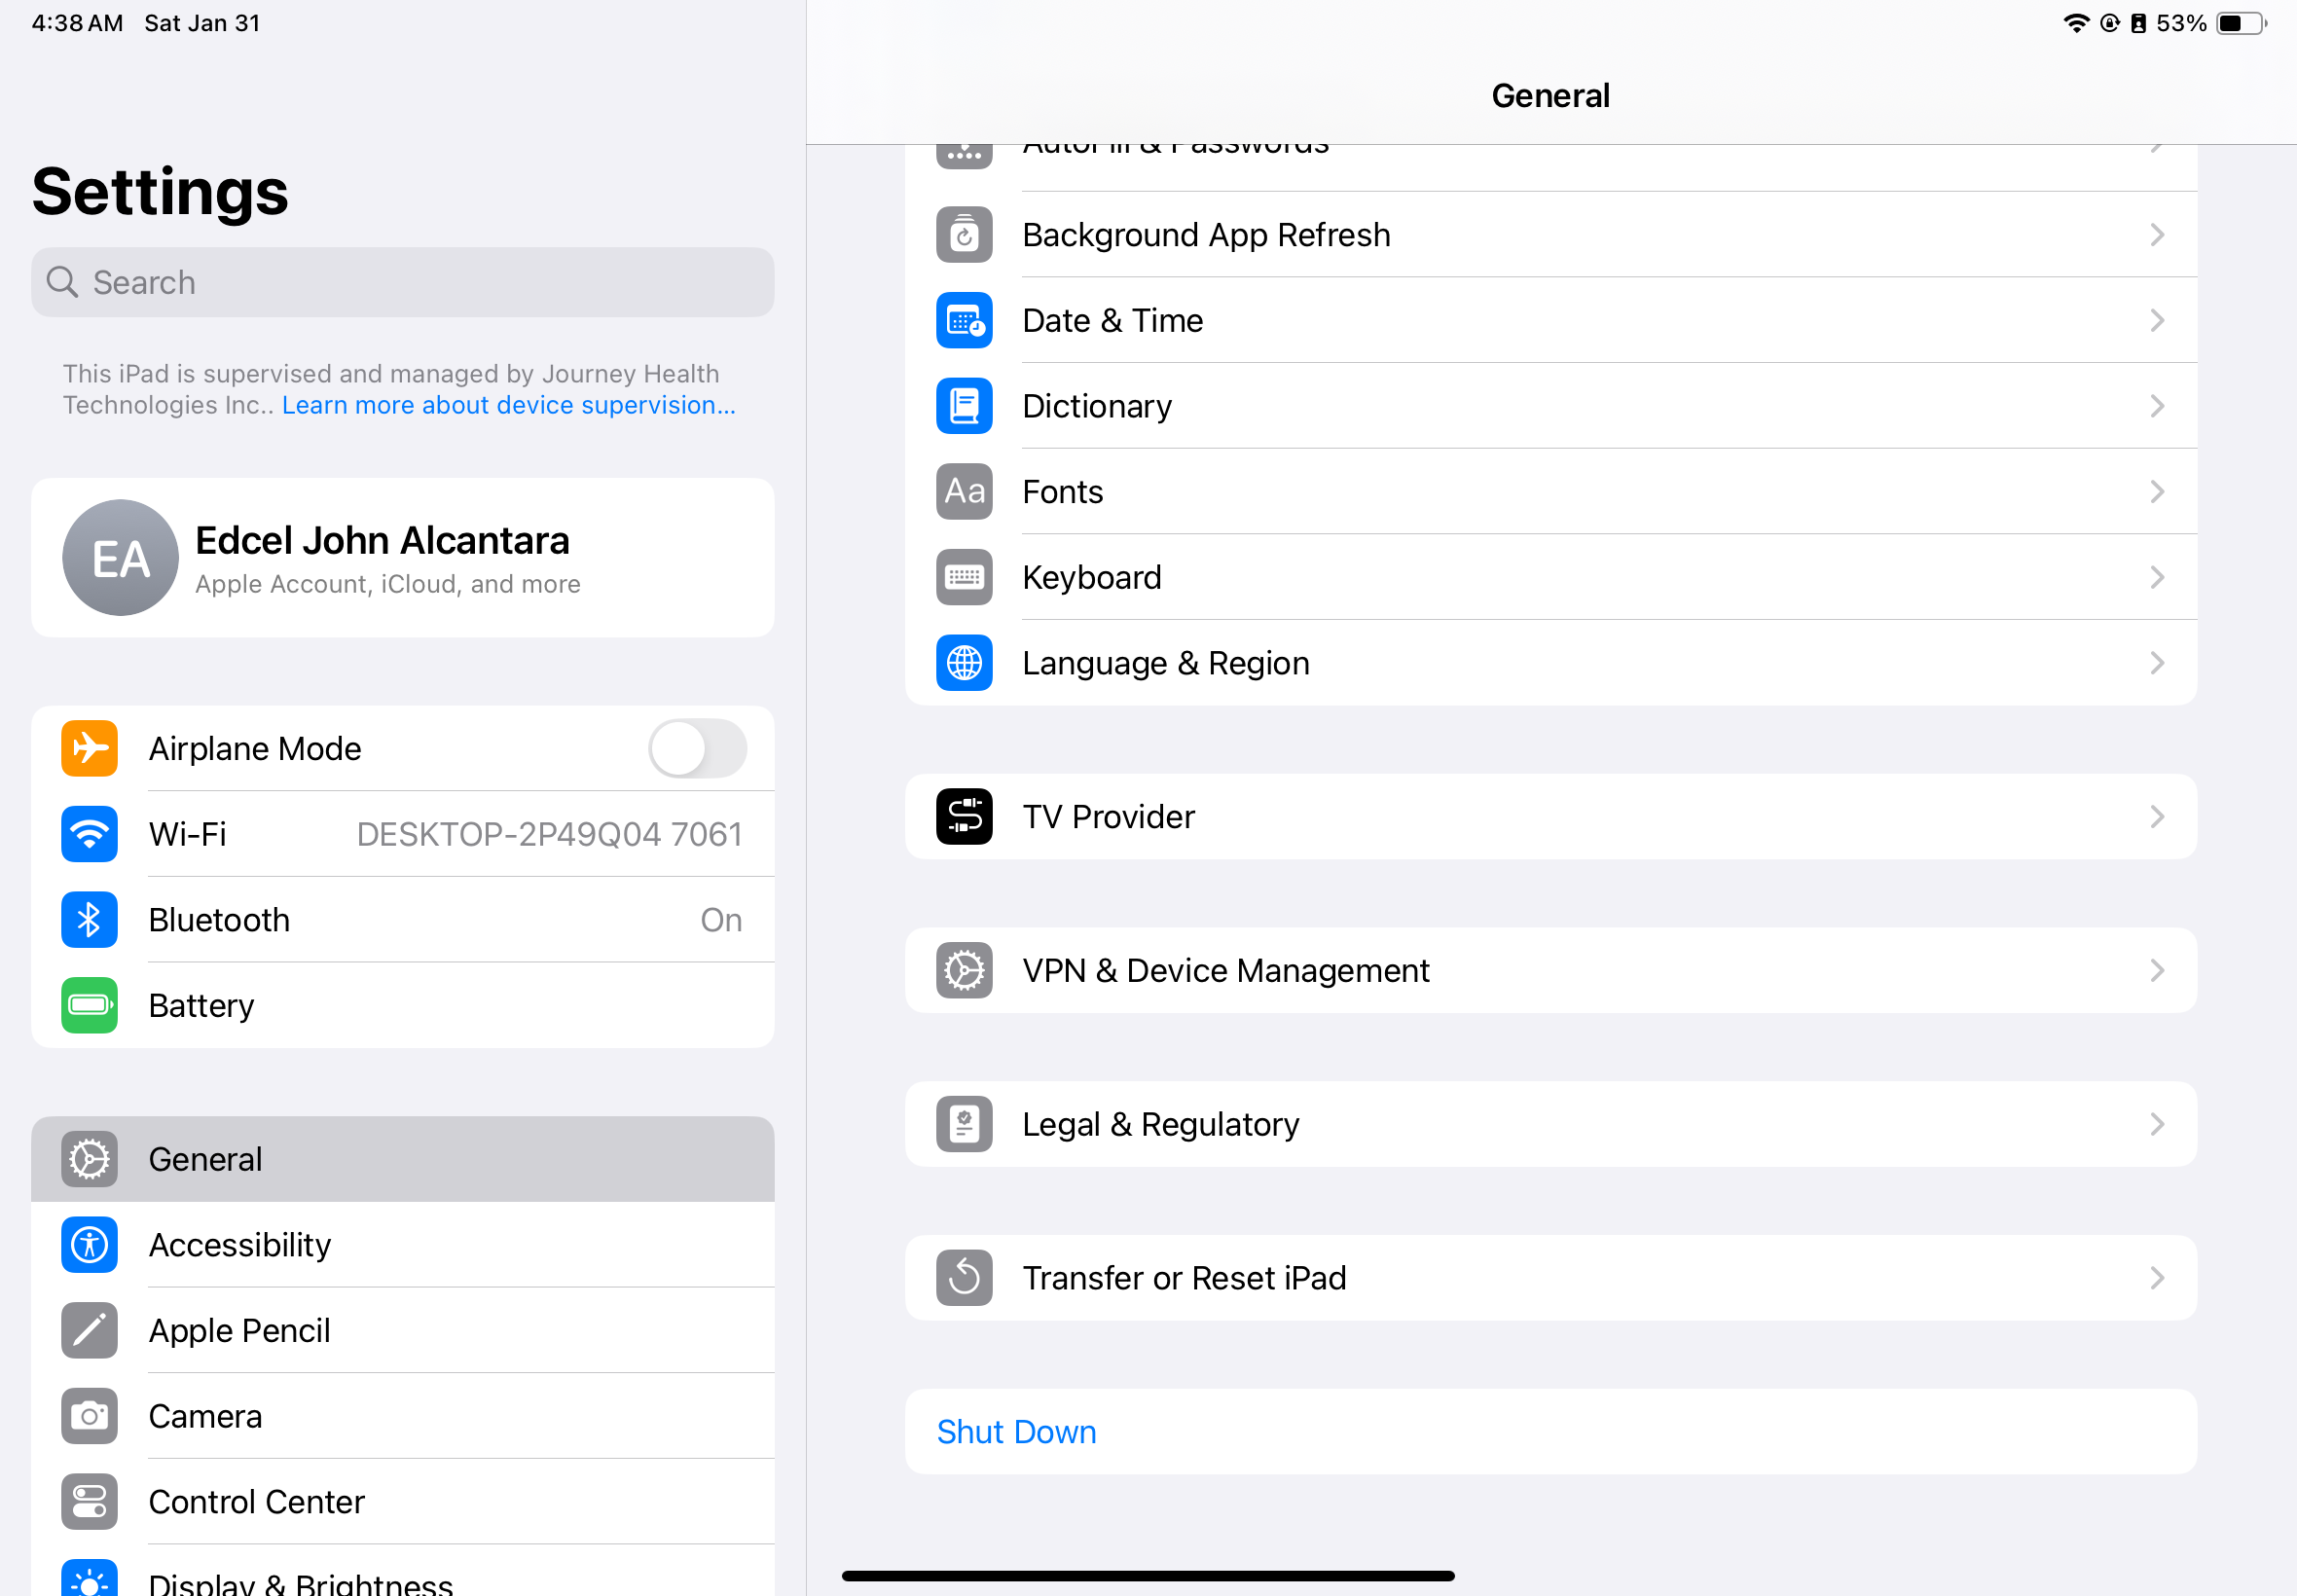The width and height of the screenshot is (2297, 1596).
Task: Tap the Dictionary label
Action: point(1097,406)
